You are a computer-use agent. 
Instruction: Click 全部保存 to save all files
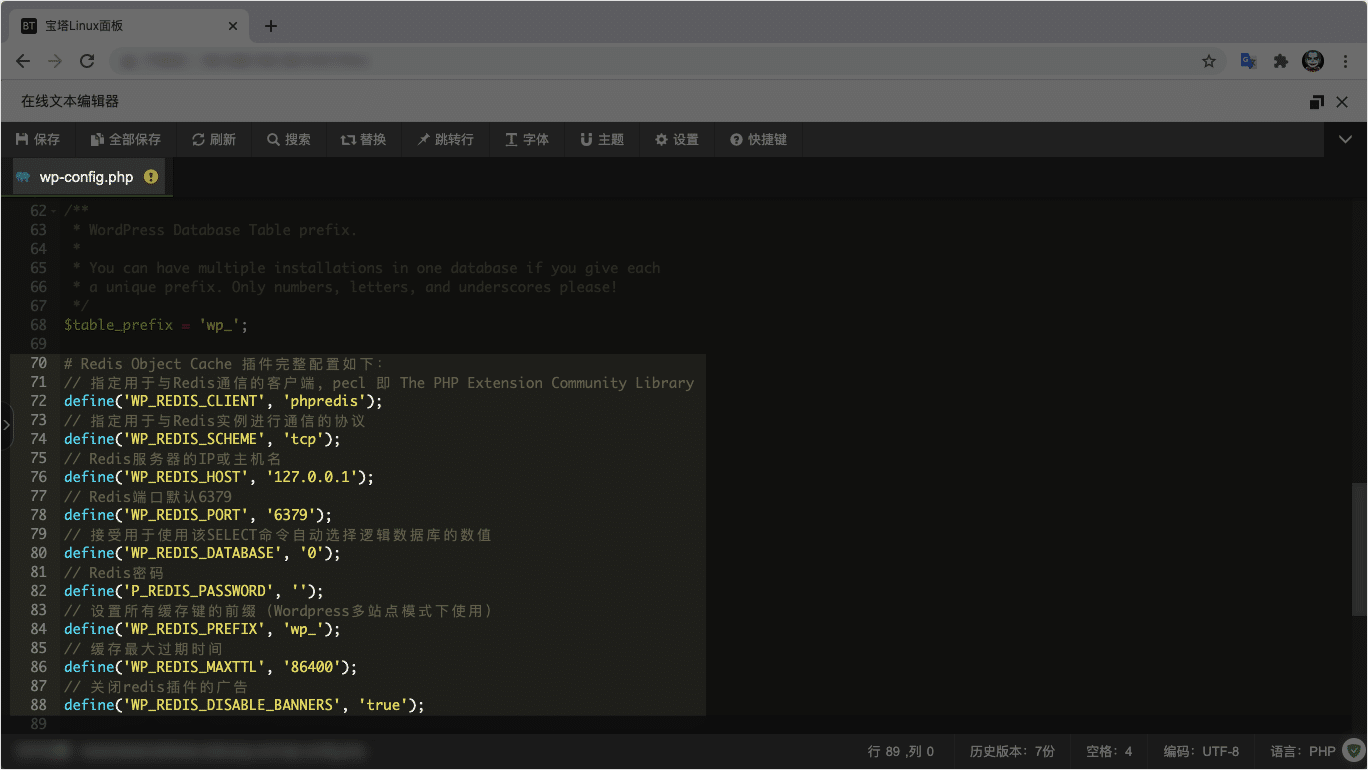126,140
